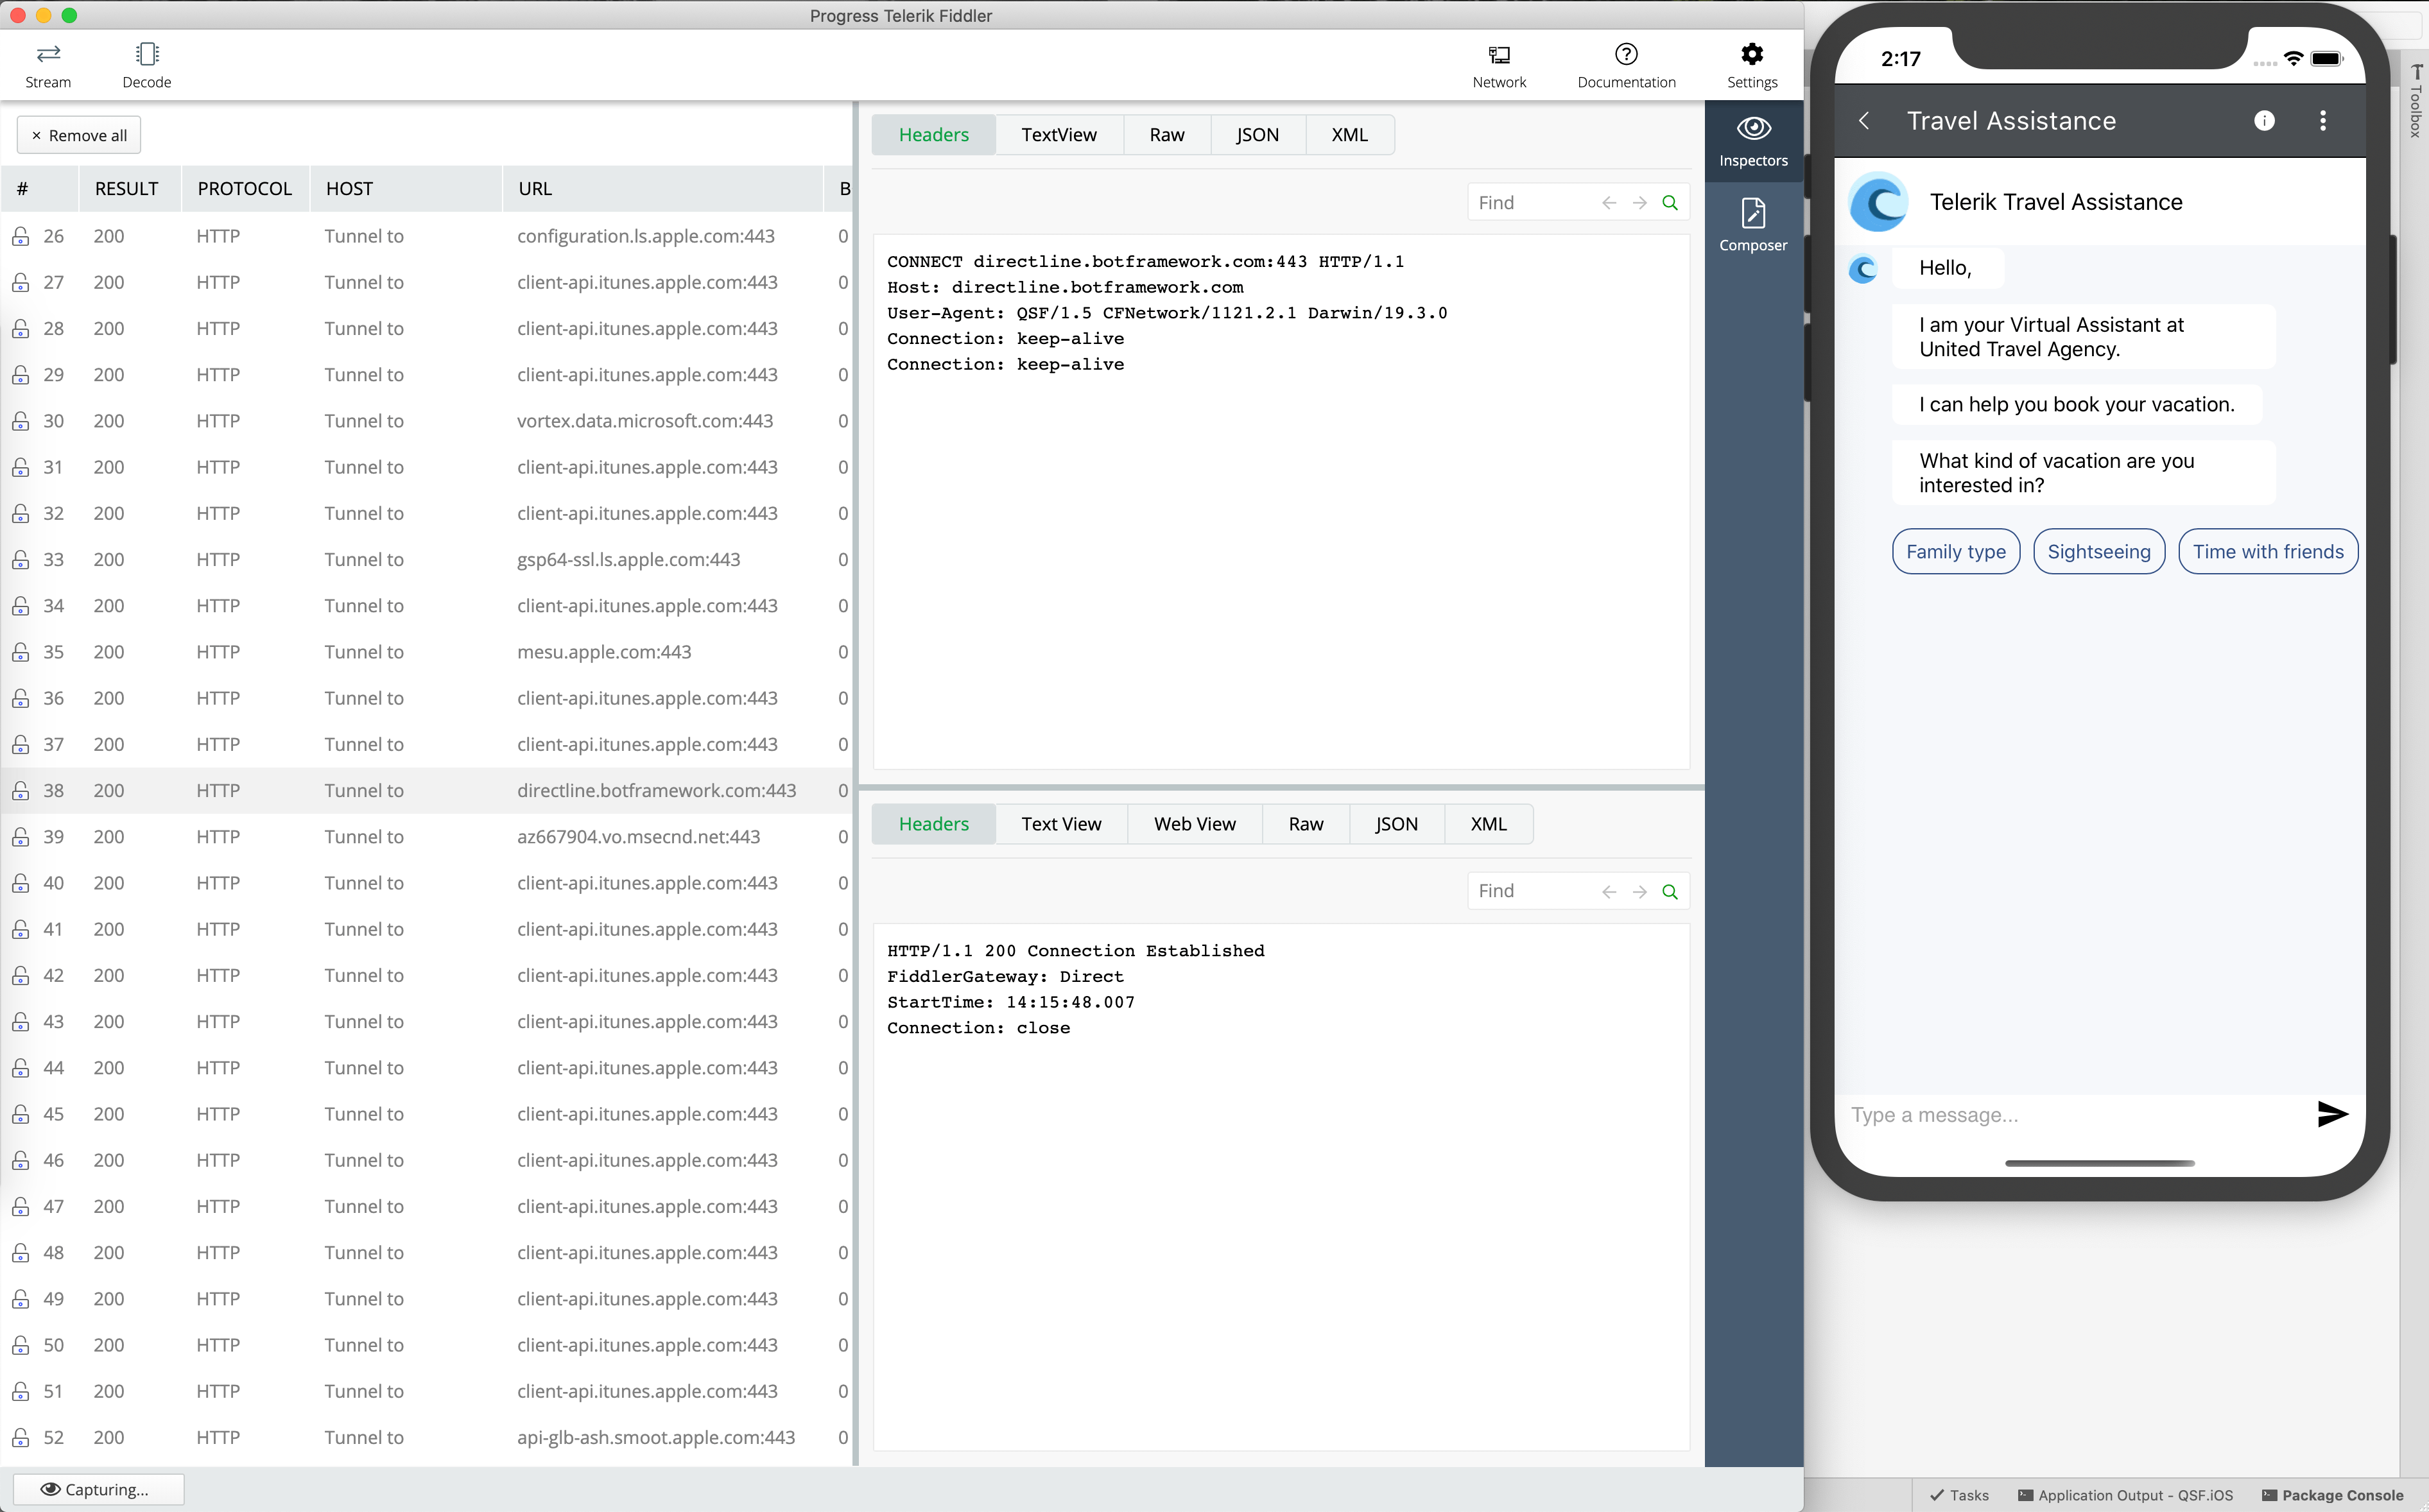Screen dimensions: 2429x1512
Task: Select session with api-glb-ash.smoot.apple.com:443
Action: pyautogui.click(x=426, y=1438)
